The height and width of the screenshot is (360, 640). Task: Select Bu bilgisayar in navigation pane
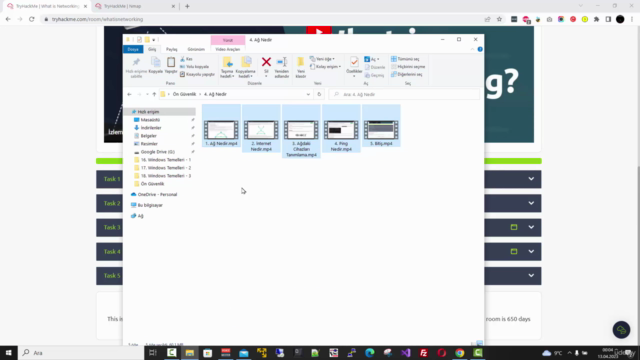(150, 205)
